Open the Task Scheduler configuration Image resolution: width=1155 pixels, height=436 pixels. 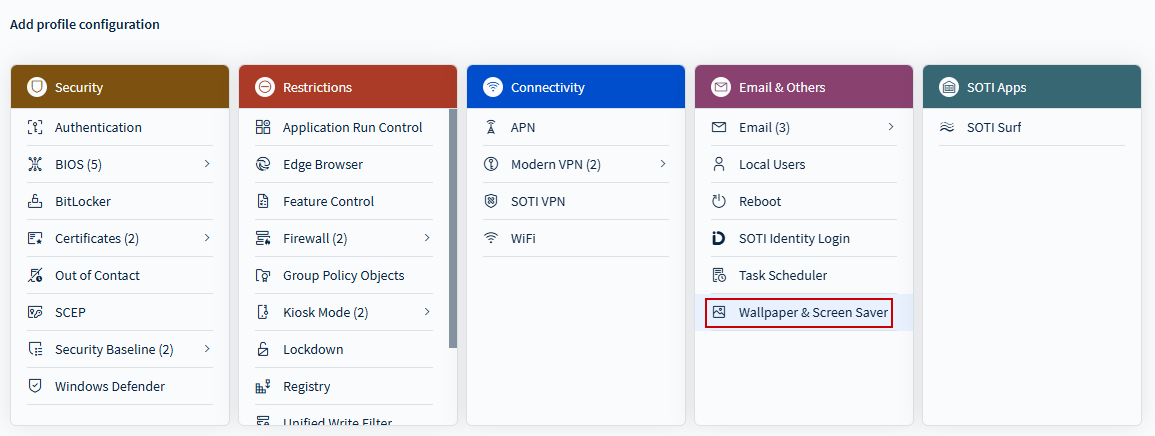click(x=782, y=276)
